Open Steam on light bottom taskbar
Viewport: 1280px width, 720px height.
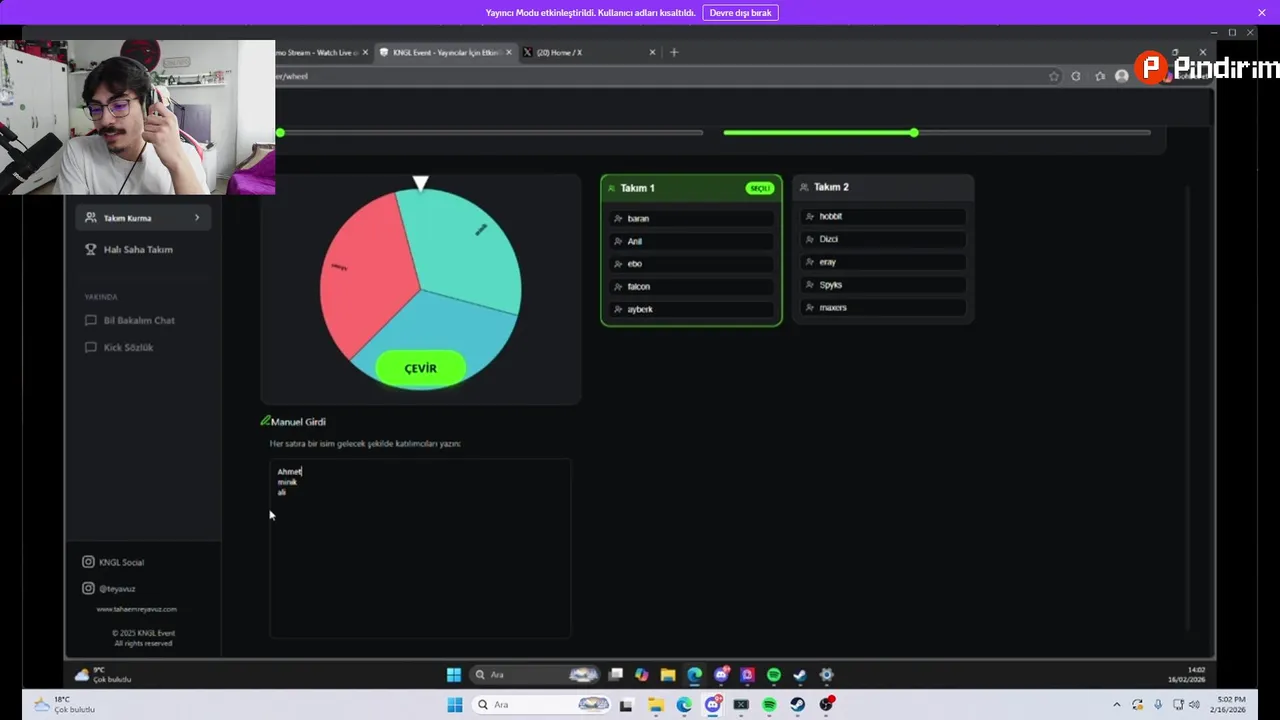pos(797,705)
